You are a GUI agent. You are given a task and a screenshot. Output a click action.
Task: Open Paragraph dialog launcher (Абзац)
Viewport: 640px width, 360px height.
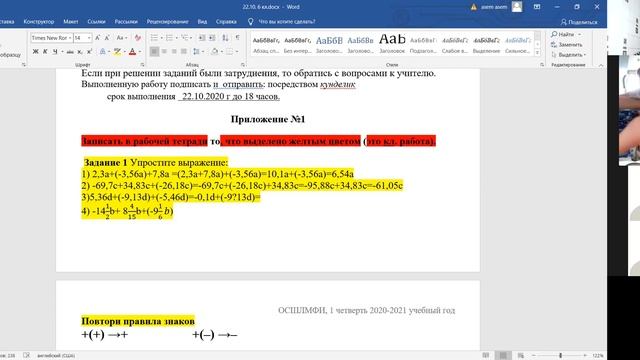[x=243, y=65]
